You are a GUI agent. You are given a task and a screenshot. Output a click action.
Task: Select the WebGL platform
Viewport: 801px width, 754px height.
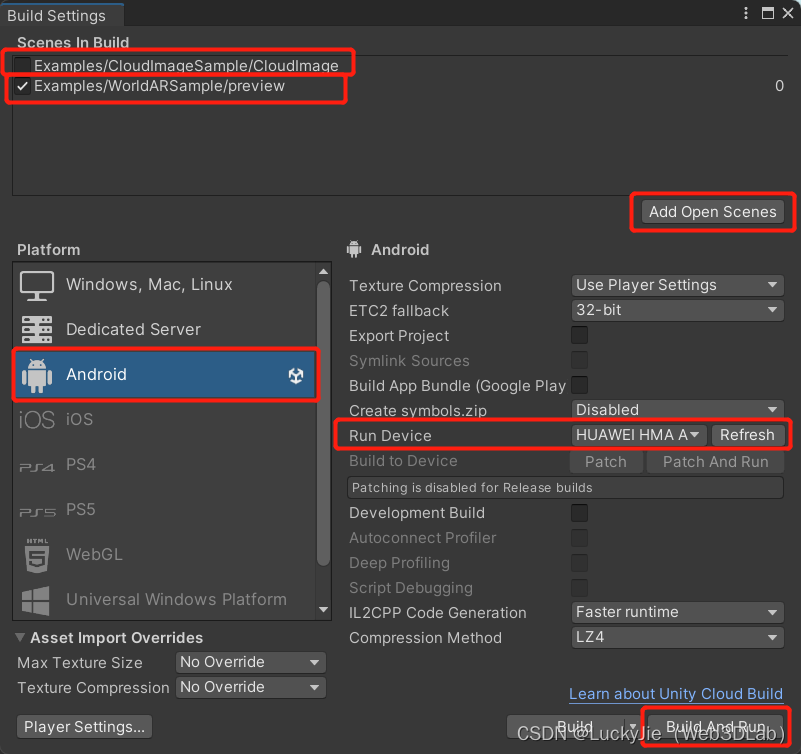point(164,554)
